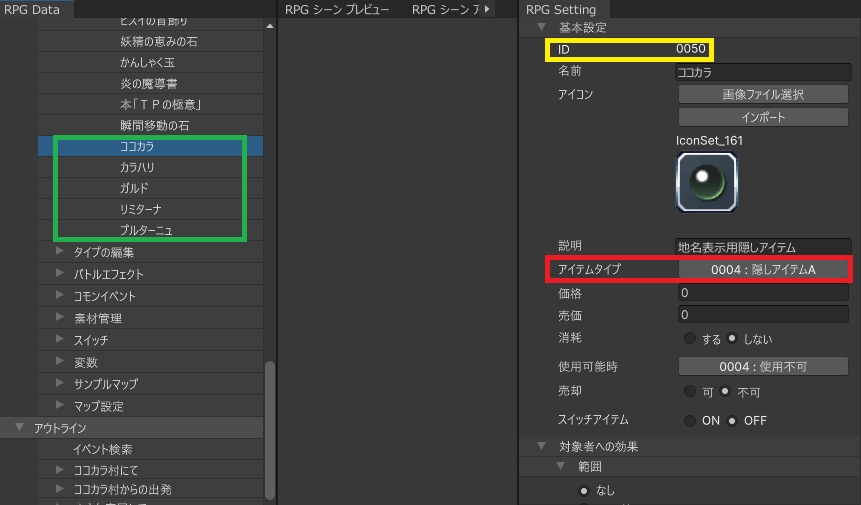This screenshot has width=861, height=505.
Task: Click the 画像ファイル選択 button
Action: point(764,95)
